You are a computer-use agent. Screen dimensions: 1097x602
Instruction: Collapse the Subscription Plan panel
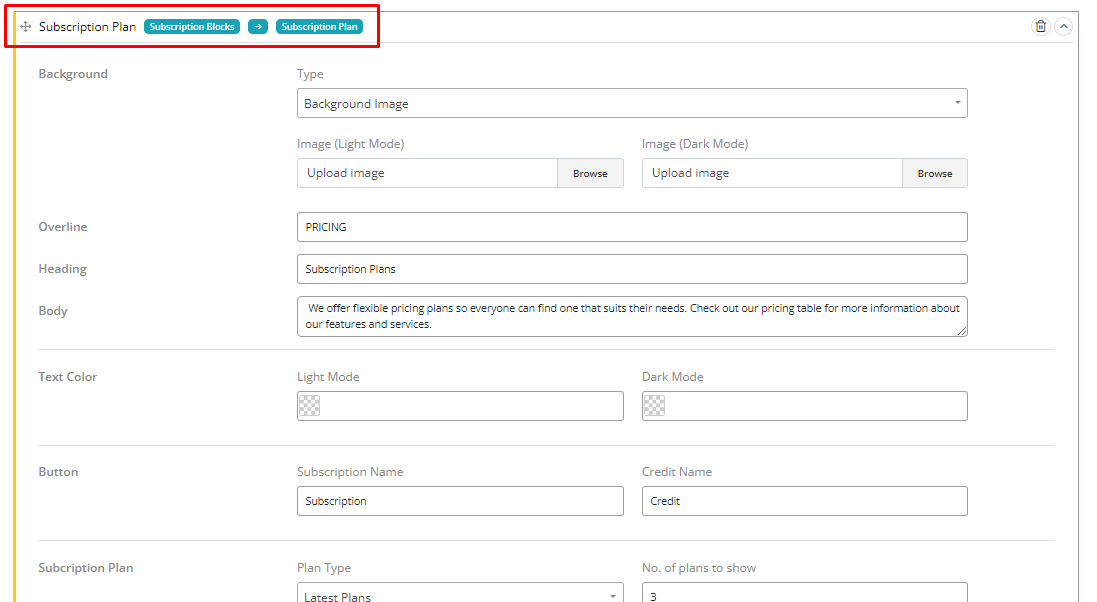pyautogui.click(x=1063, y=27)
